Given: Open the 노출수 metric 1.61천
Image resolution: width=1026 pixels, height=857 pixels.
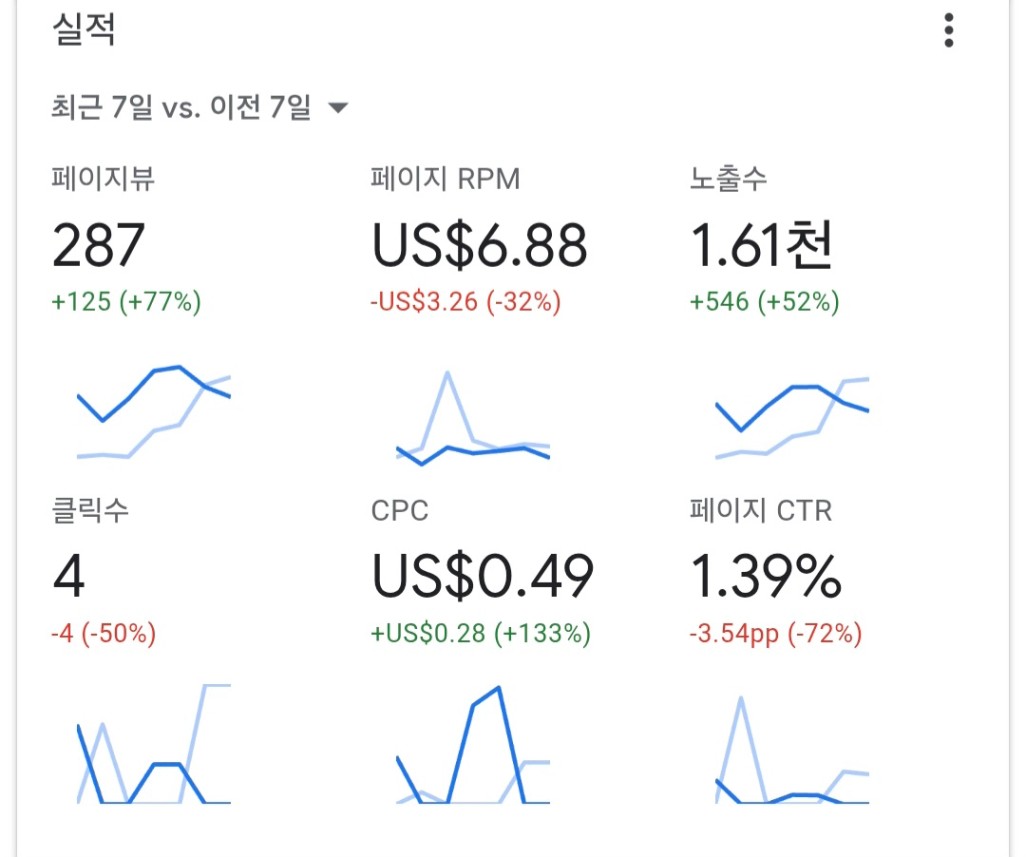Looking at the screenshot, I should 761,245.
